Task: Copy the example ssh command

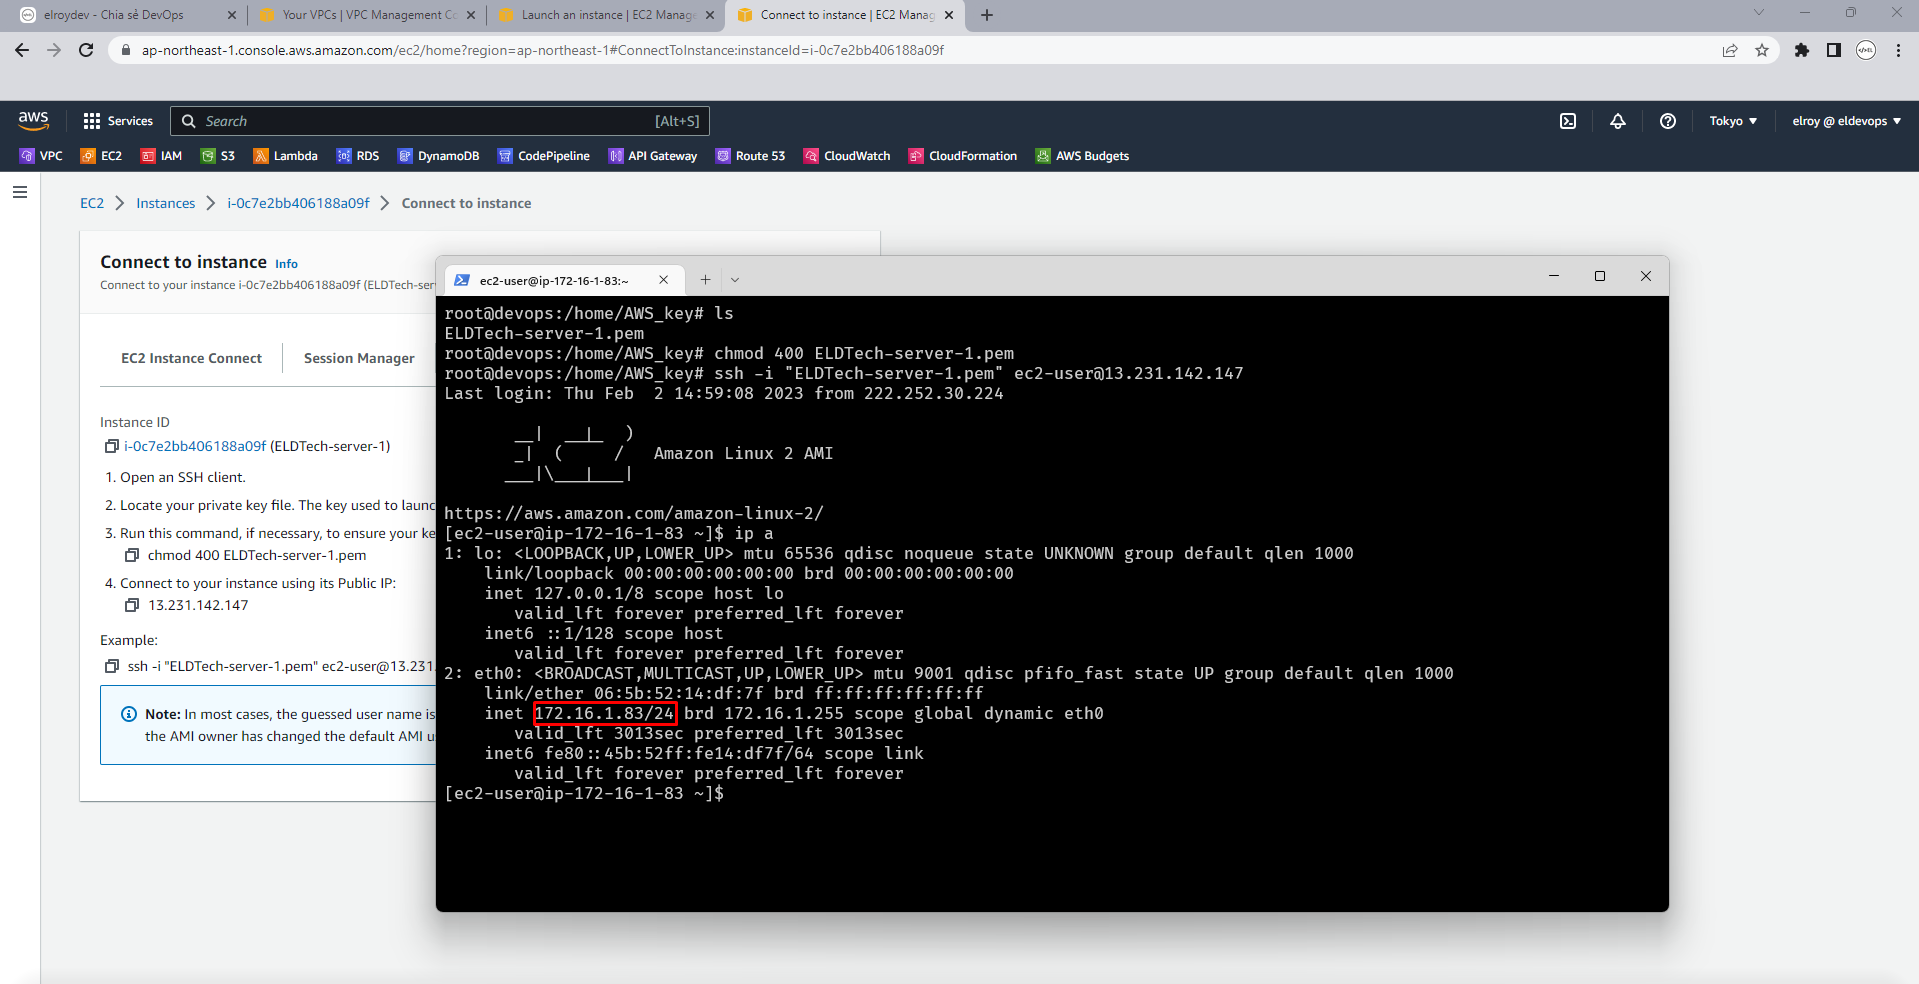Action: [x=112, y=666]
